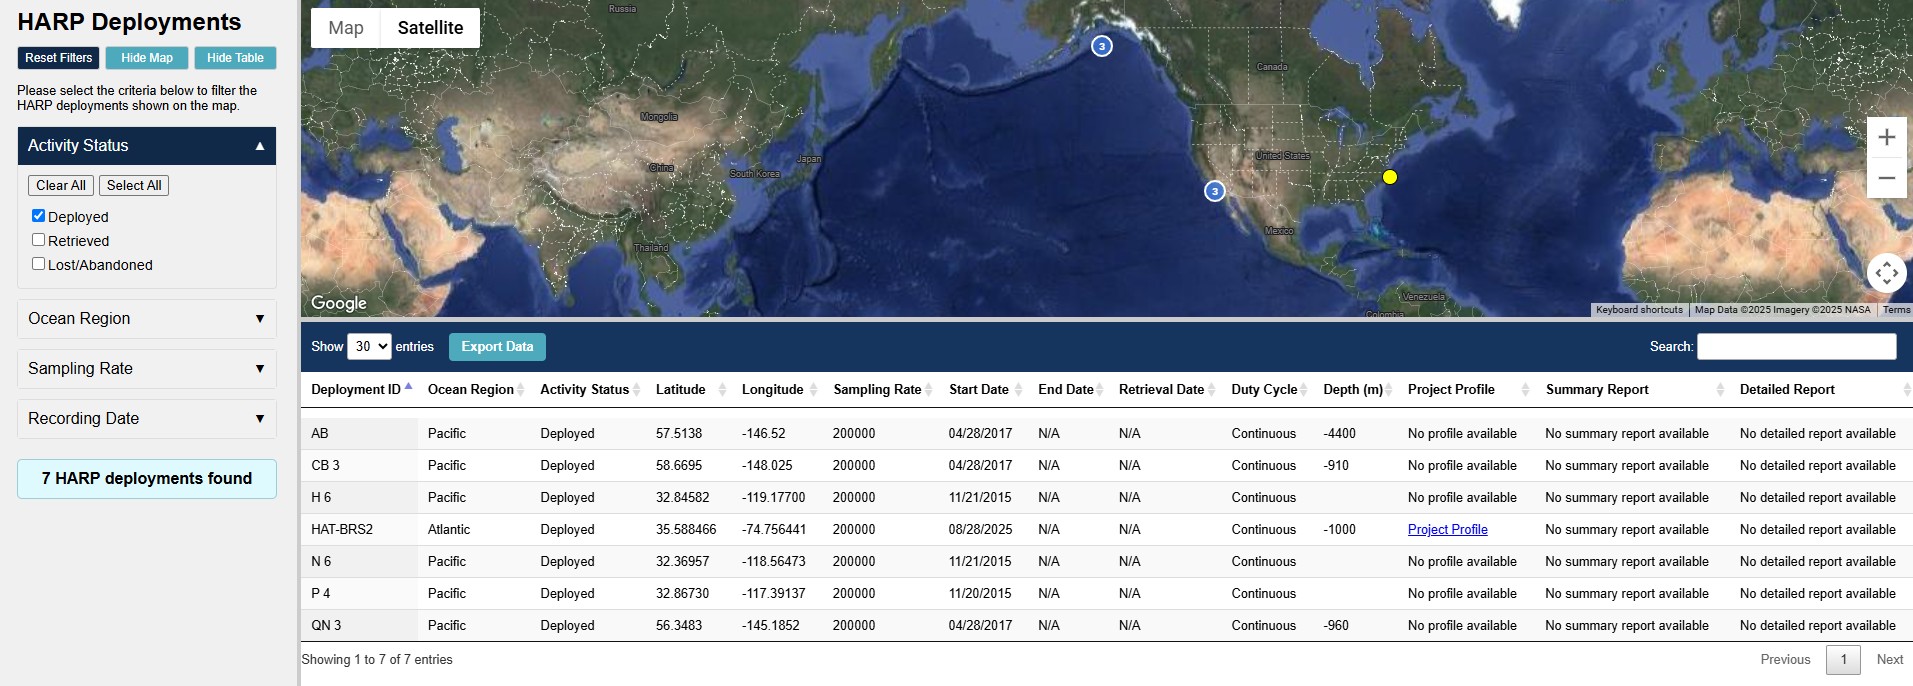Viewport: 1913px width, 686px height.
Task: Uncheck the Deployed checkbox
Action: 38,216
